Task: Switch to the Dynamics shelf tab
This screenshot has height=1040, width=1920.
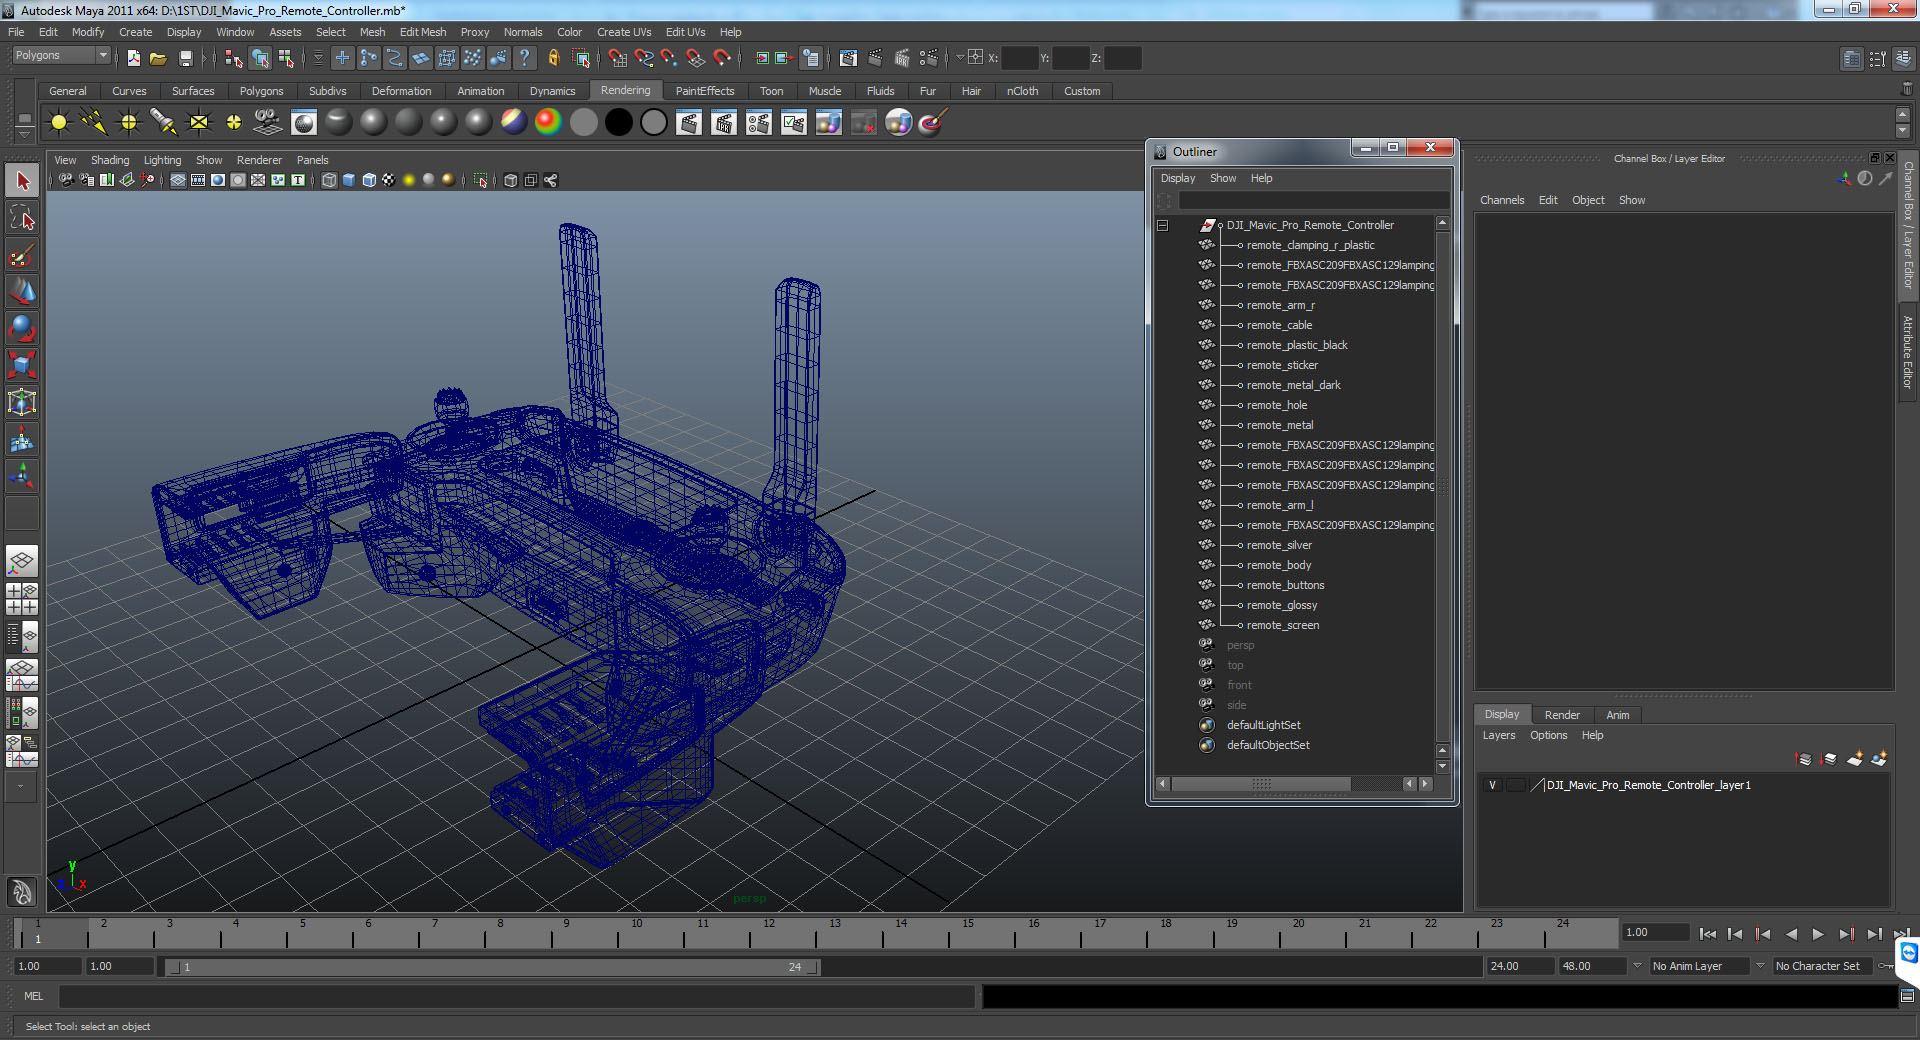Action: click(x=552, y=91)
